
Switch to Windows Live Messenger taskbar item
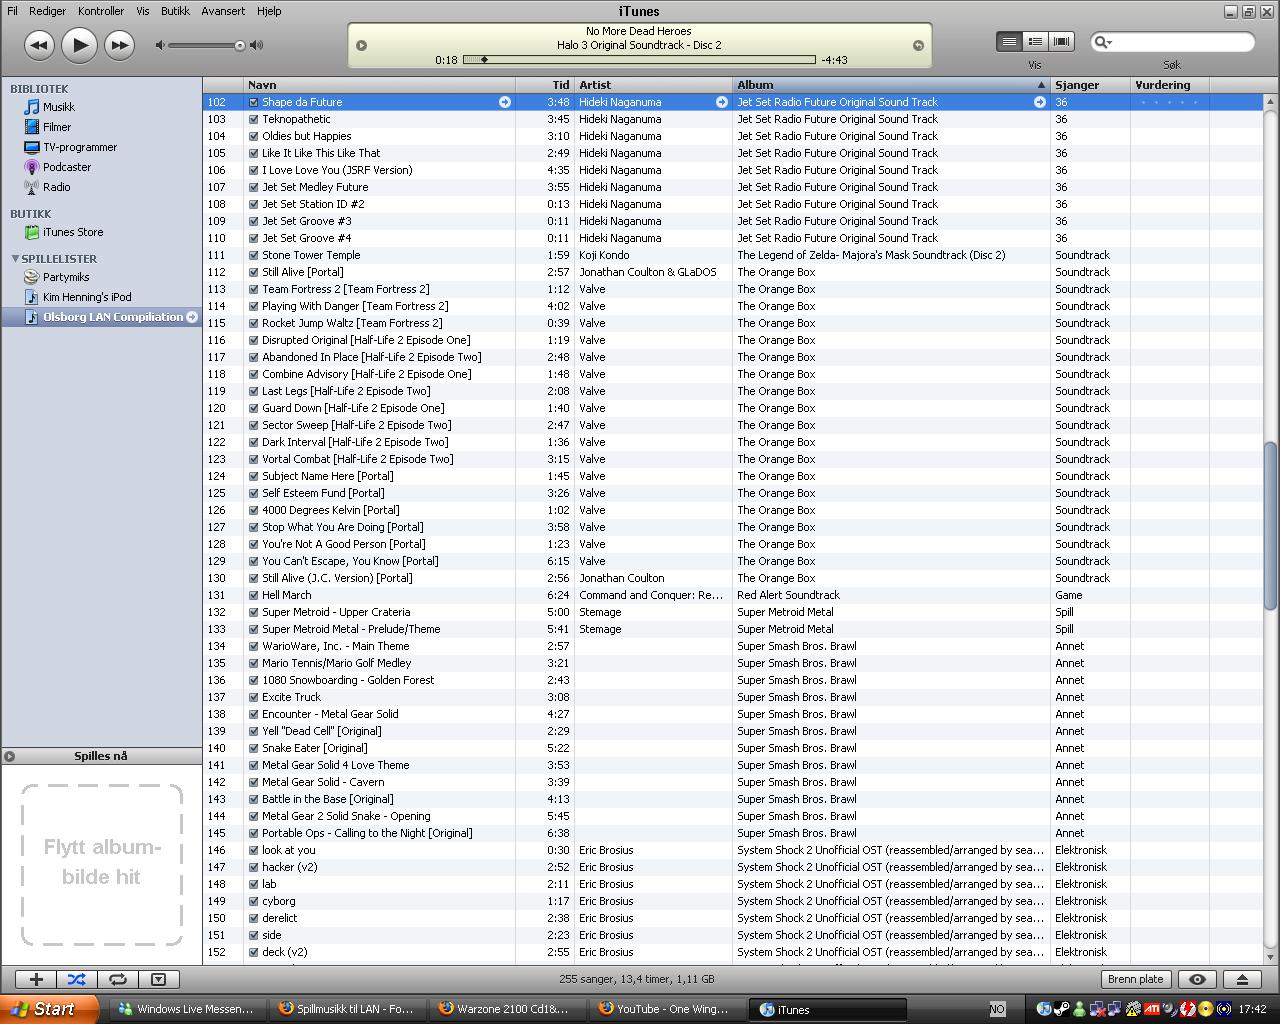tap(186, 1009)
